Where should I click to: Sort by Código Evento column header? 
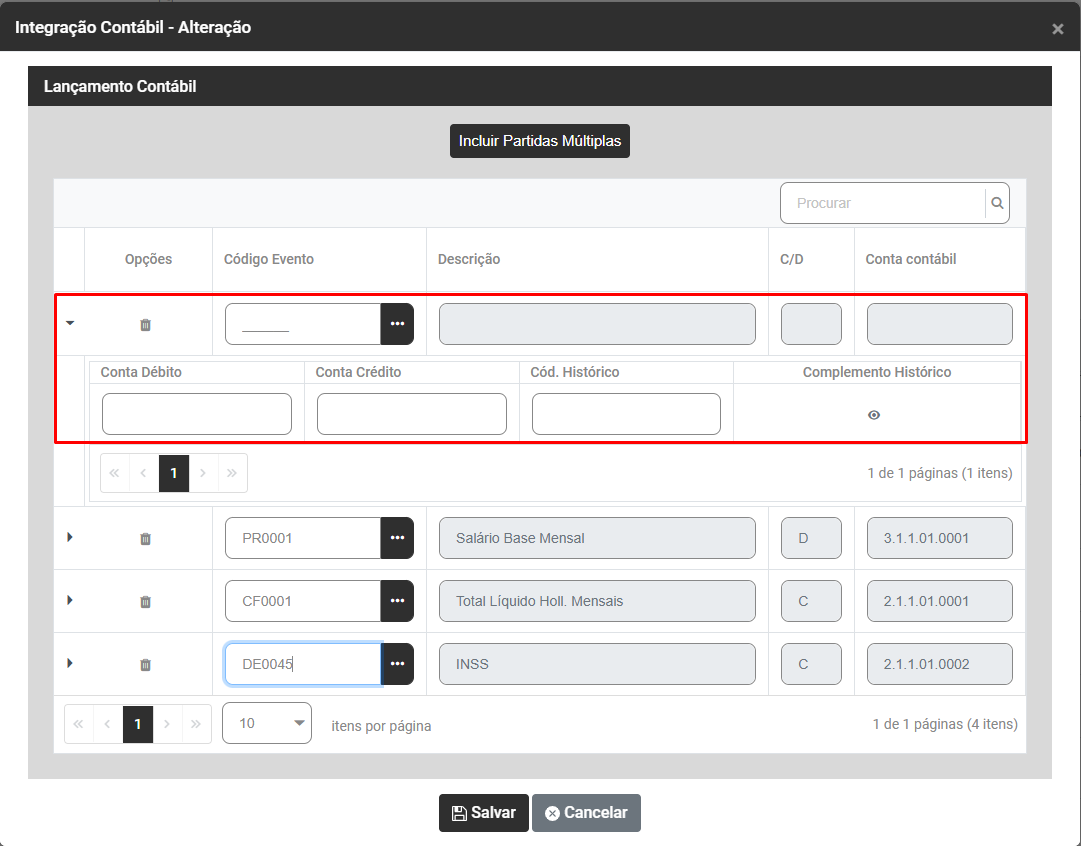click(x=269, y=259)
